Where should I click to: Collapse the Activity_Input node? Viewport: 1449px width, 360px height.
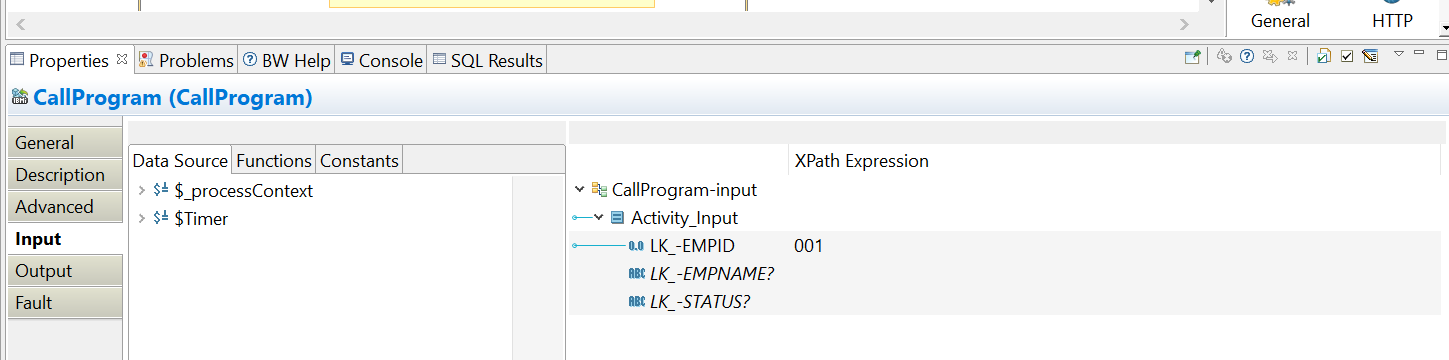coord(599,218)
